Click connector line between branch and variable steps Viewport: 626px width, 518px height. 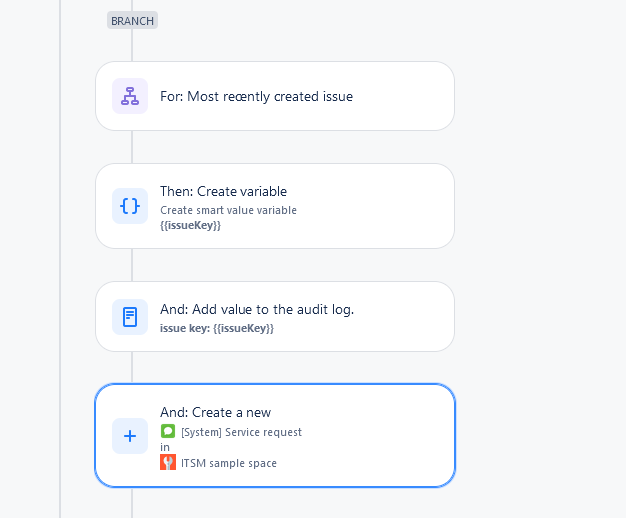point(132,147)
